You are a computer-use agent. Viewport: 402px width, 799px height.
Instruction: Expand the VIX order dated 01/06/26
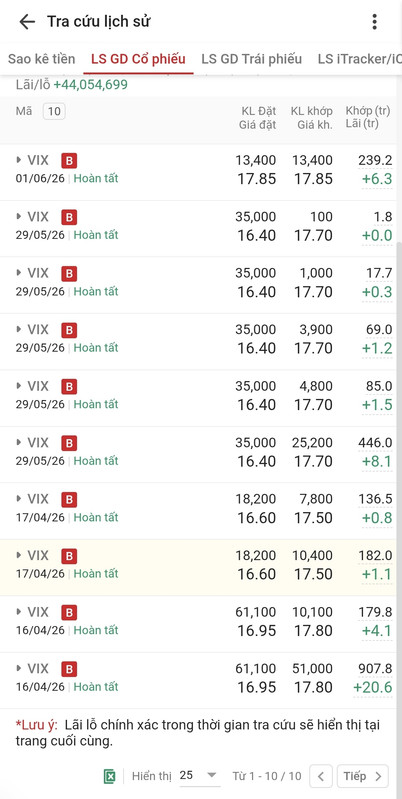tap(19, 161)
